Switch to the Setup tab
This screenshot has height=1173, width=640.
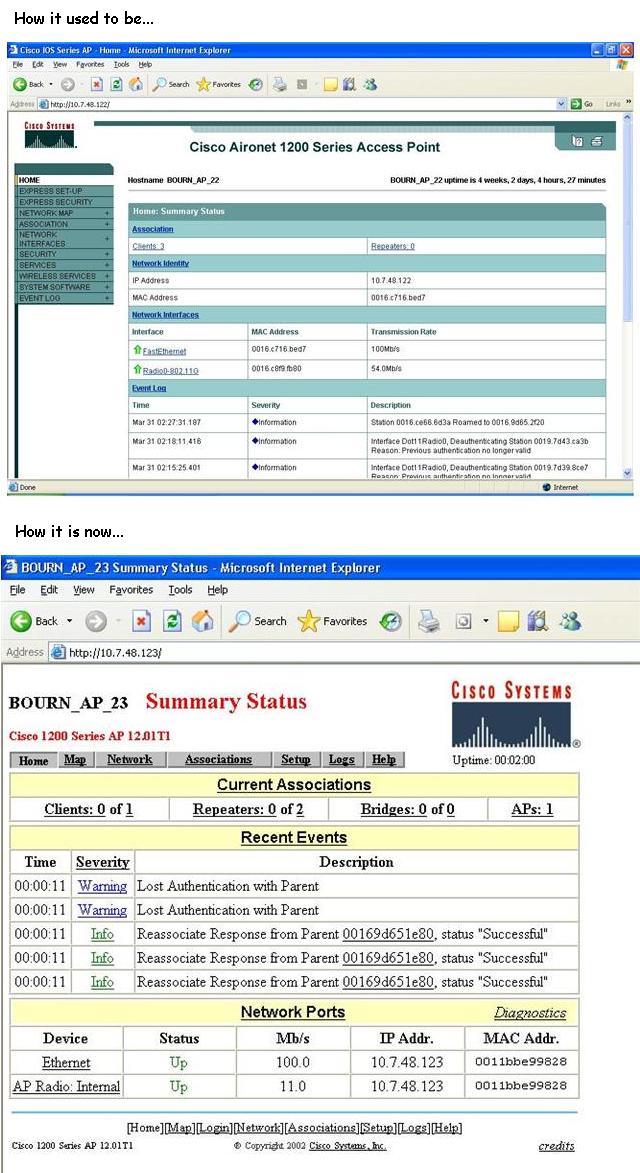coord(296,759)
